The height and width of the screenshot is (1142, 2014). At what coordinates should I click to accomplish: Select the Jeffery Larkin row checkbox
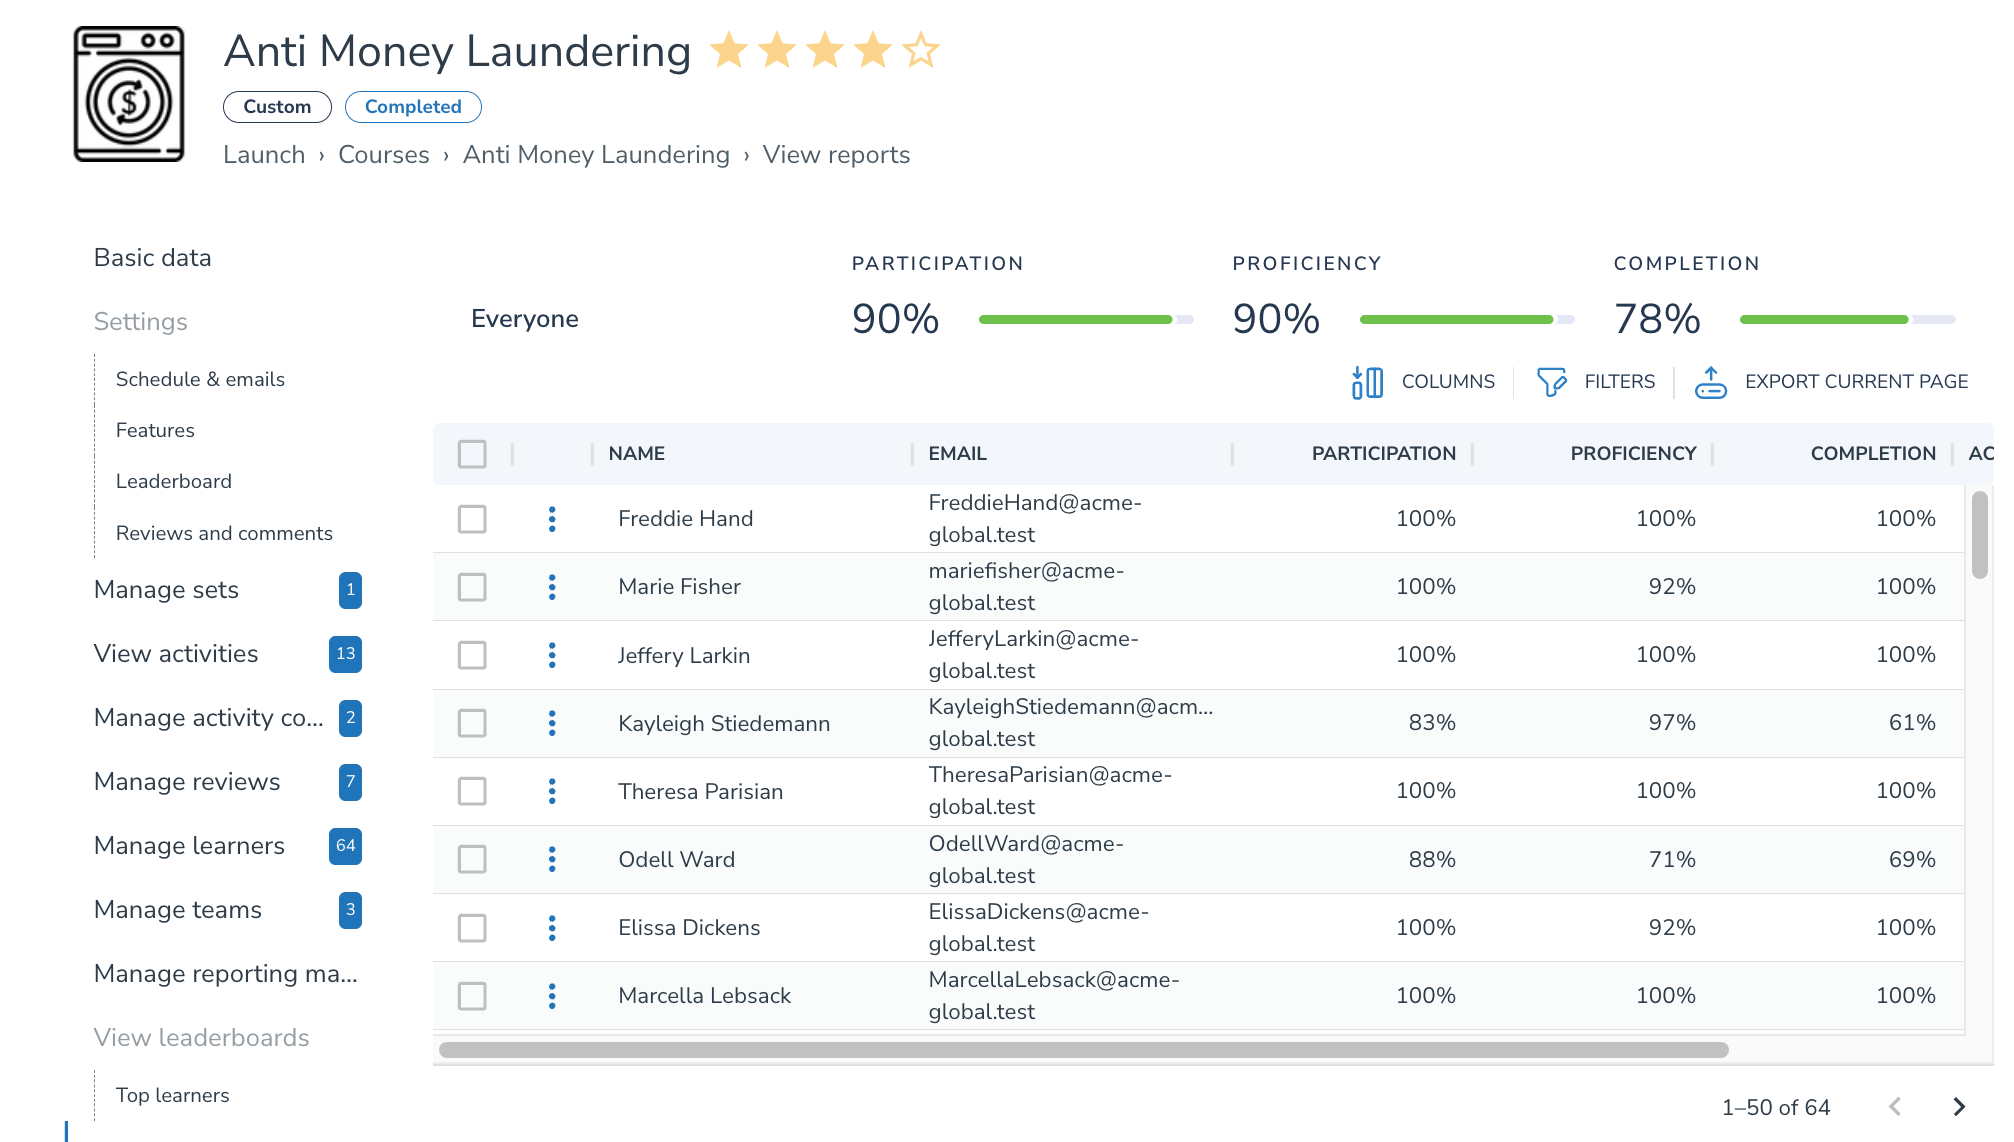point(472,655)
